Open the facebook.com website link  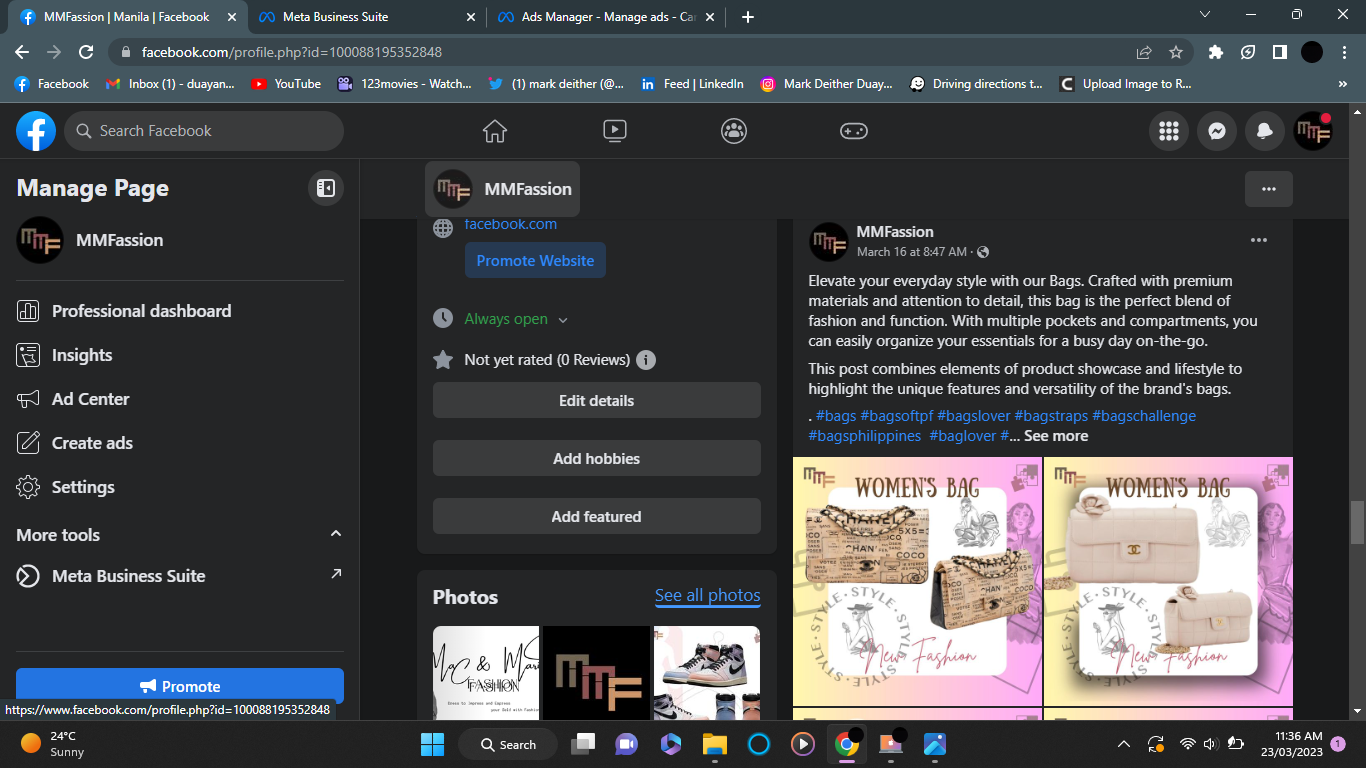[x=511, y=224]
